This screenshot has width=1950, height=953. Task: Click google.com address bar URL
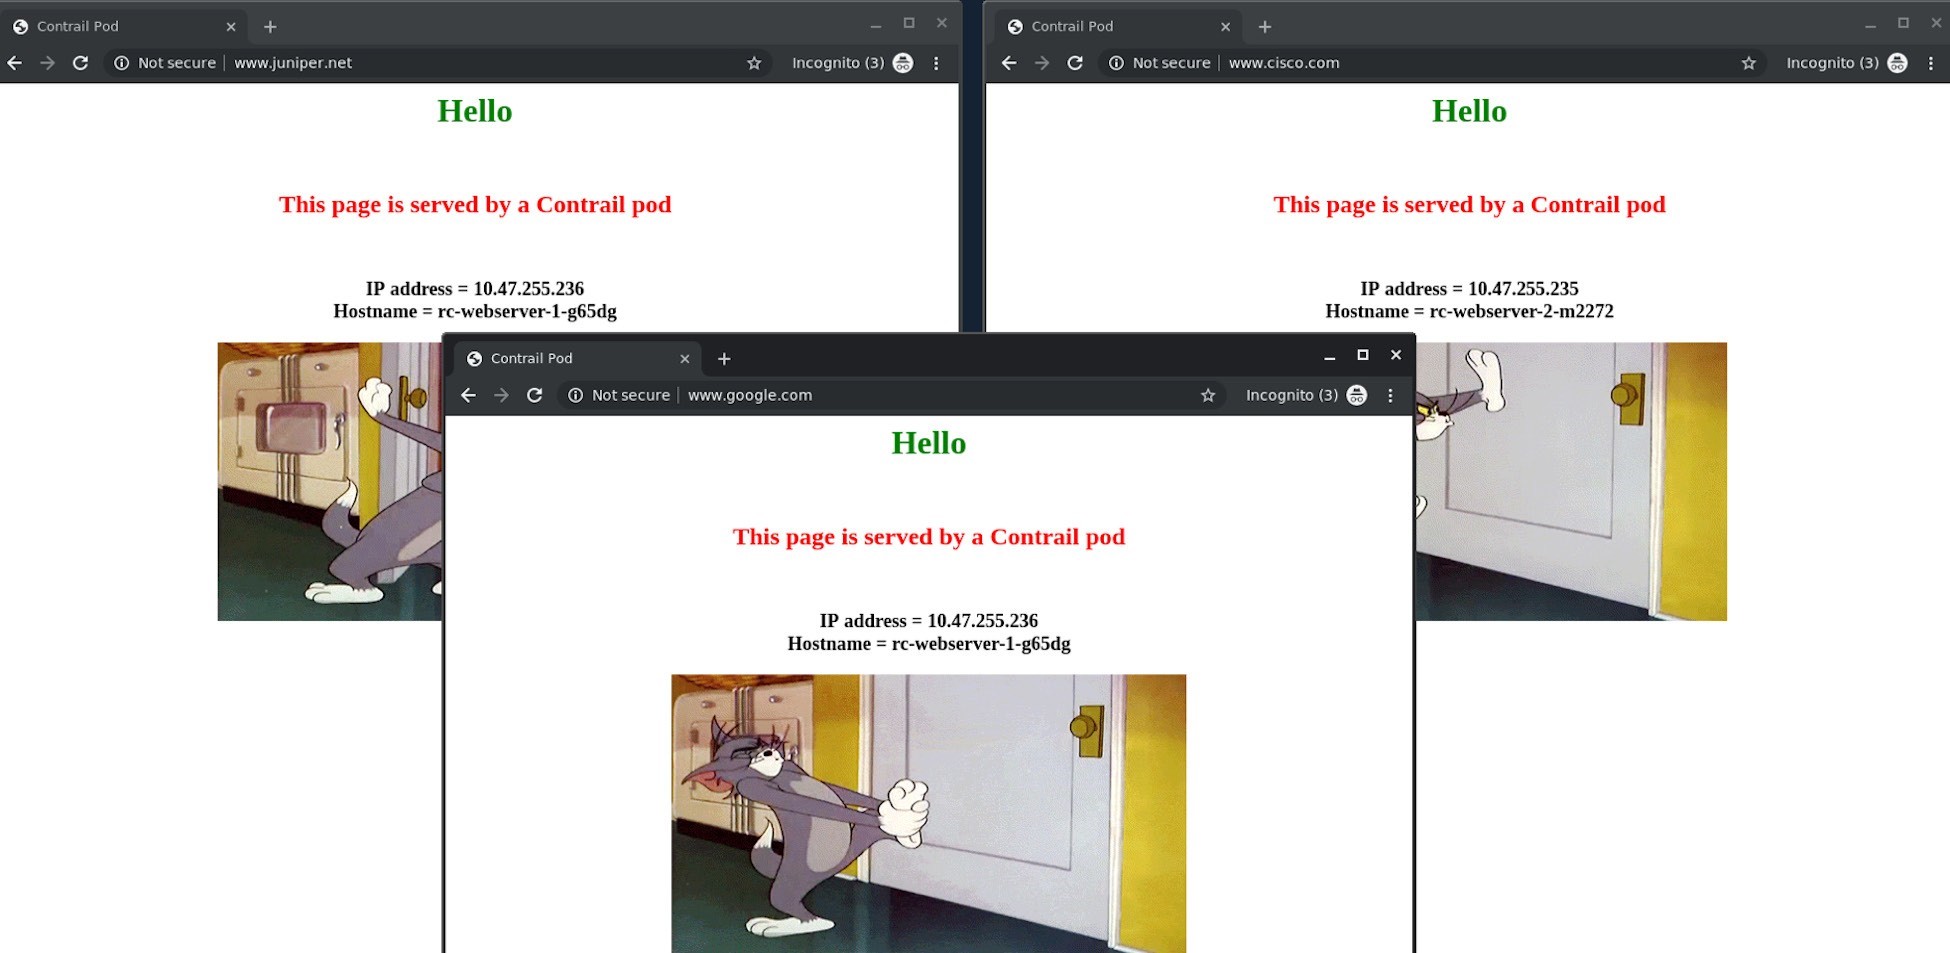point(750,395)
